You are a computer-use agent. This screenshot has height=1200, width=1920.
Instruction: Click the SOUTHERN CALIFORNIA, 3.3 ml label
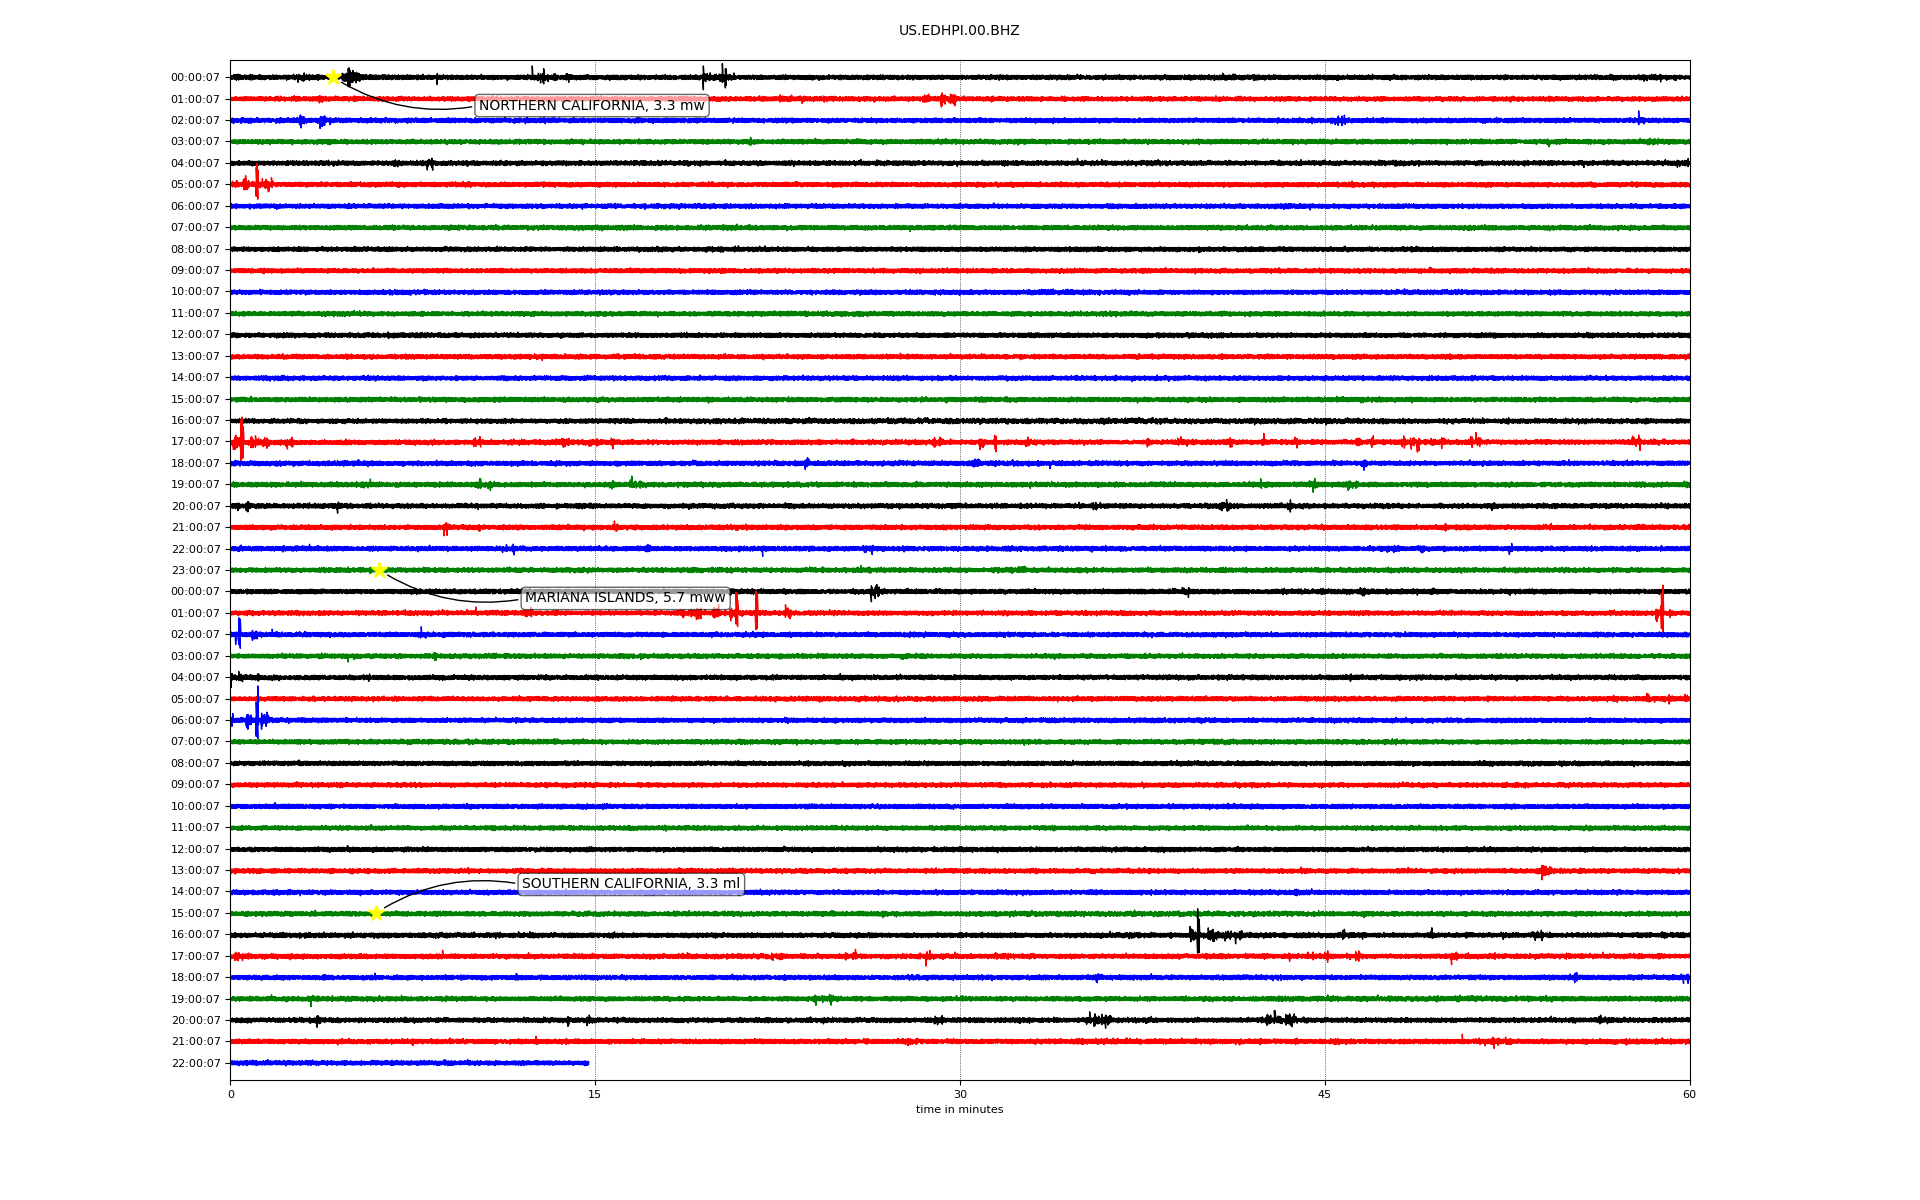click(630, 884)
